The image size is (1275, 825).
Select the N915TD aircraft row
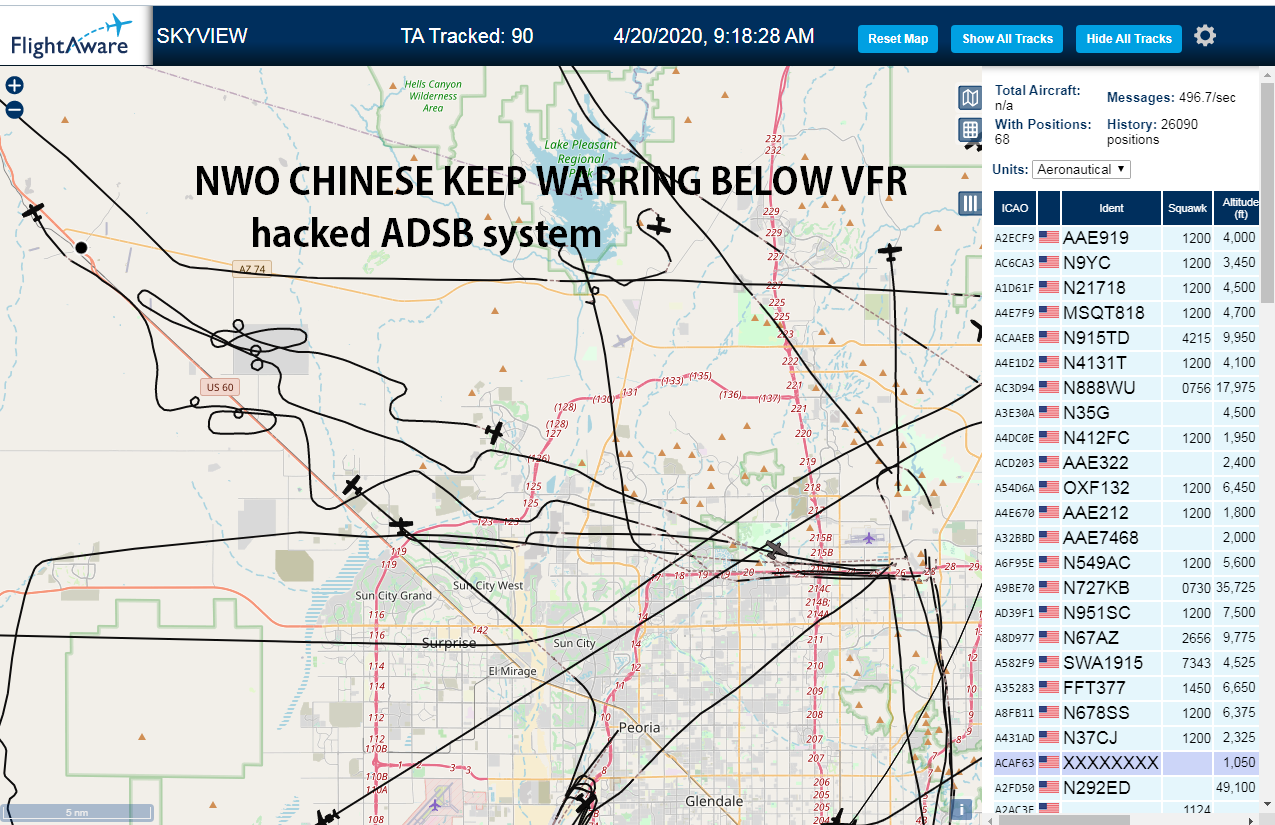[1126, 338]
